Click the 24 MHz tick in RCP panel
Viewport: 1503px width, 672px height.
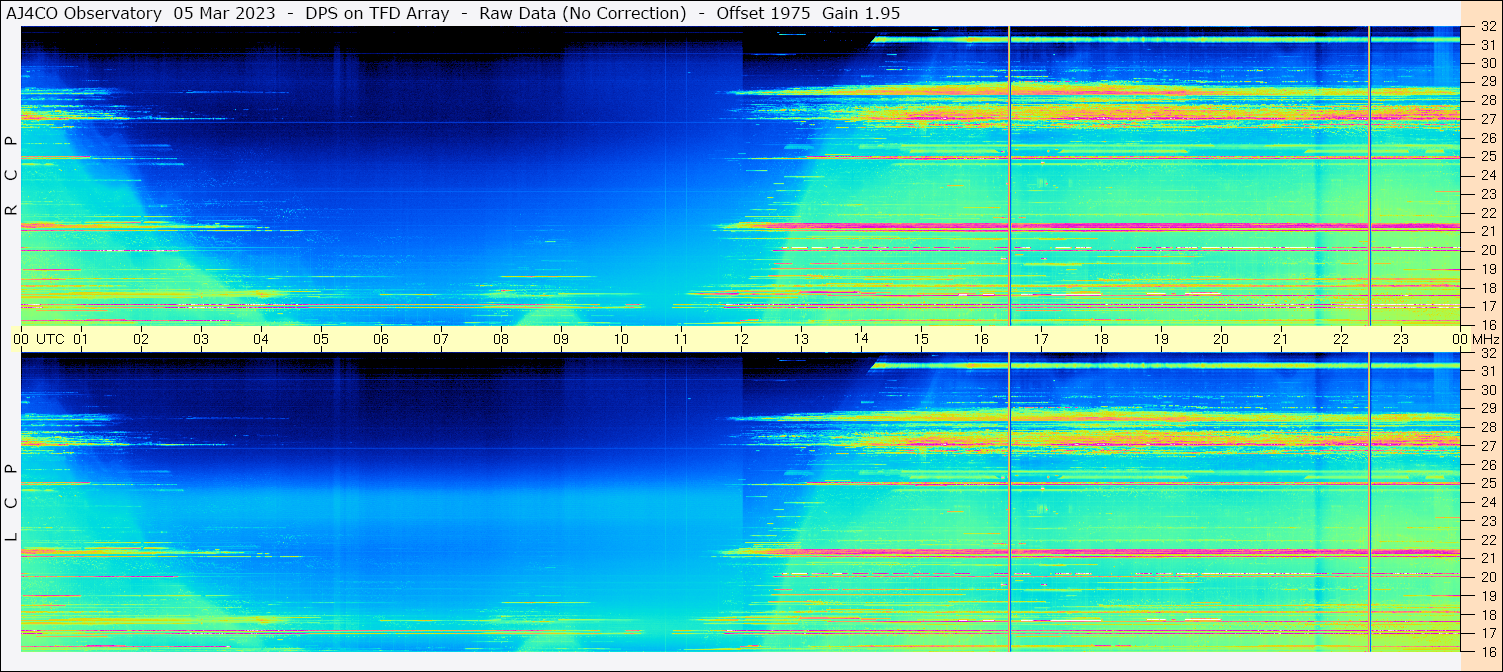pyautogui.click(x=1488, y=175)
